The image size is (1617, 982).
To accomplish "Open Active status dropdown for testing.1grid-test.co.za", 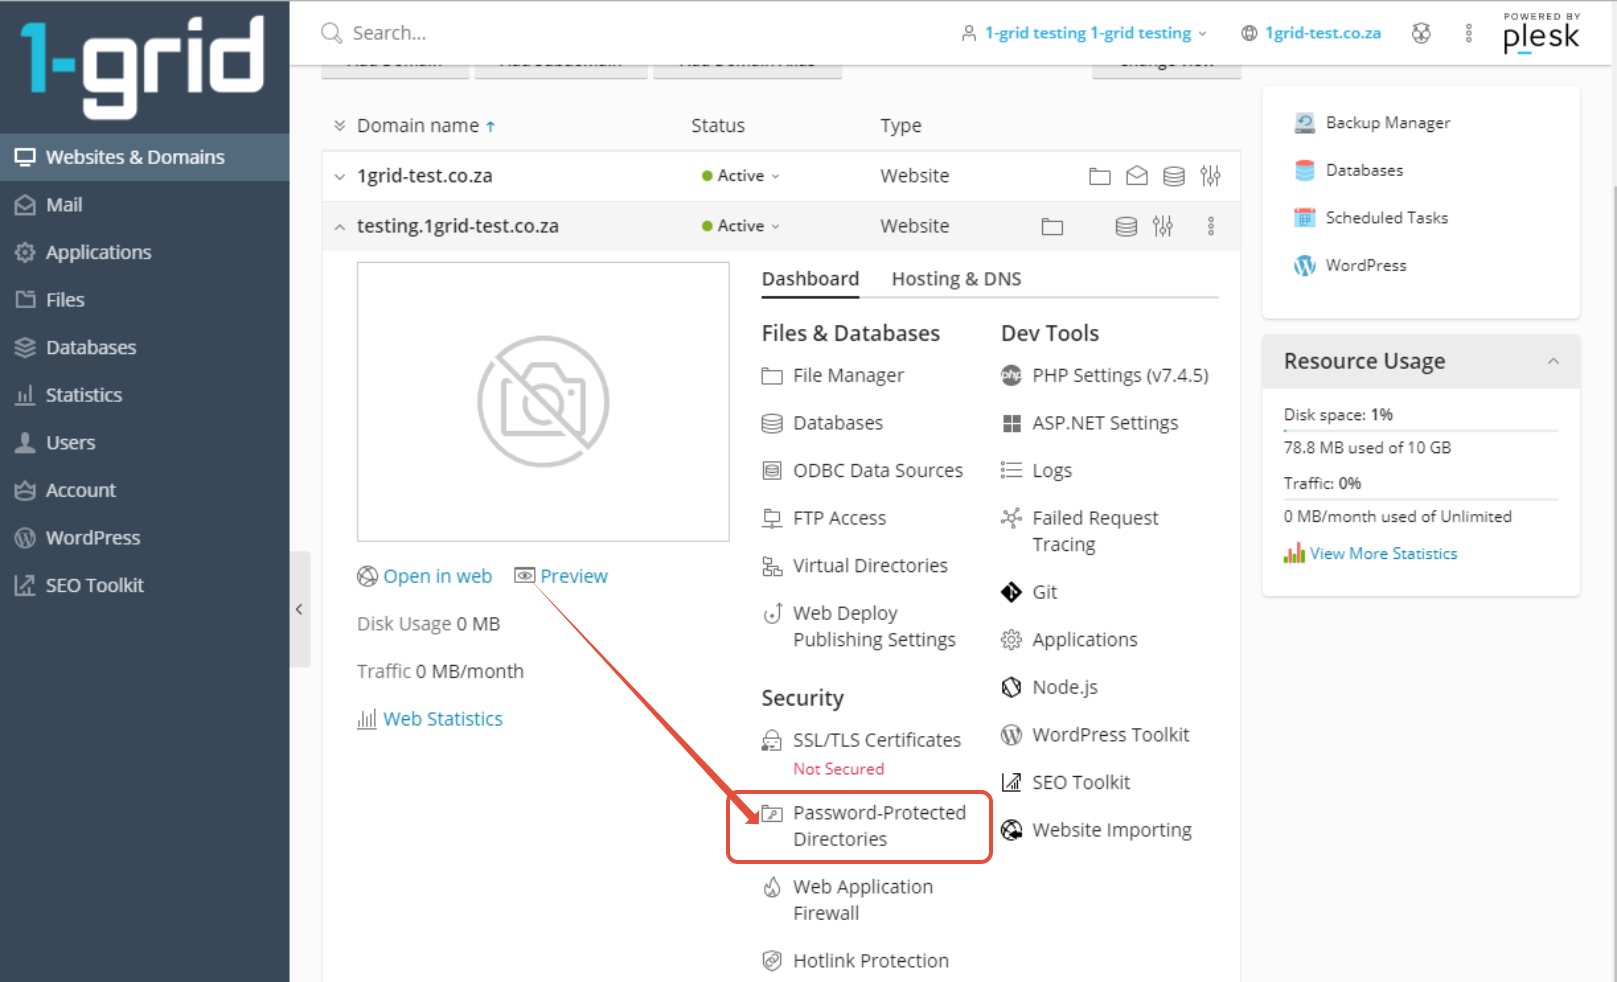I will coord(740,226).
